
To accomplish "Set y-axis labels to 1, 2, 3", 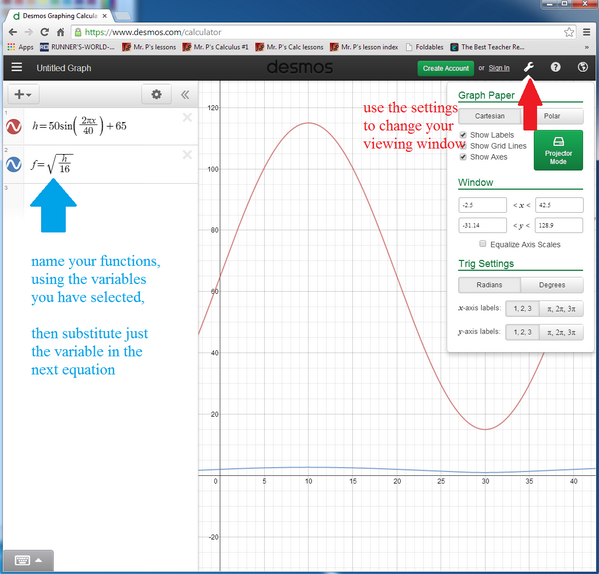I will coord(522,332).
